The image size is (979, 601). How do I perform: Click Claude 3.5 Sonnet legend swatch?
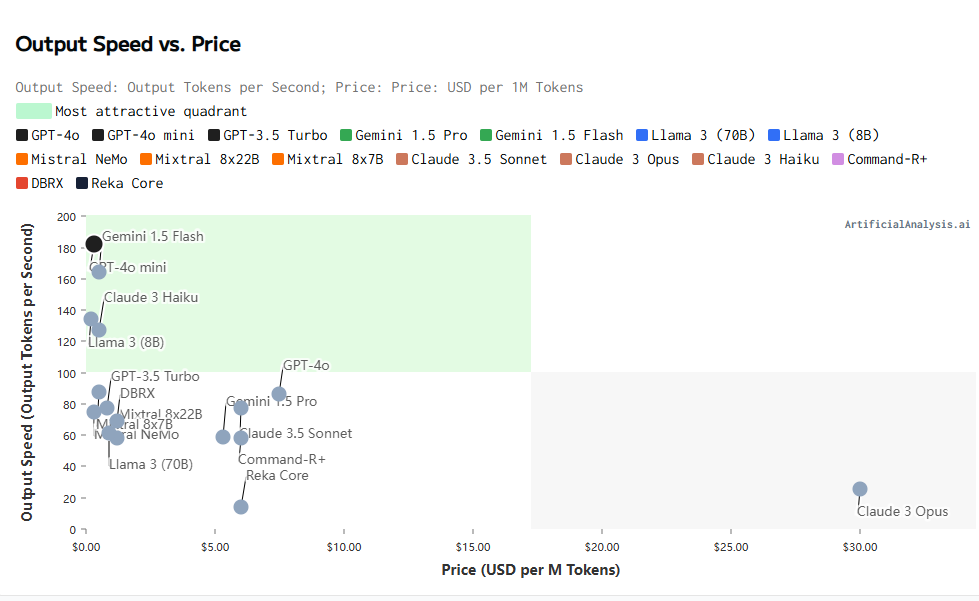(x=403, y=159)
